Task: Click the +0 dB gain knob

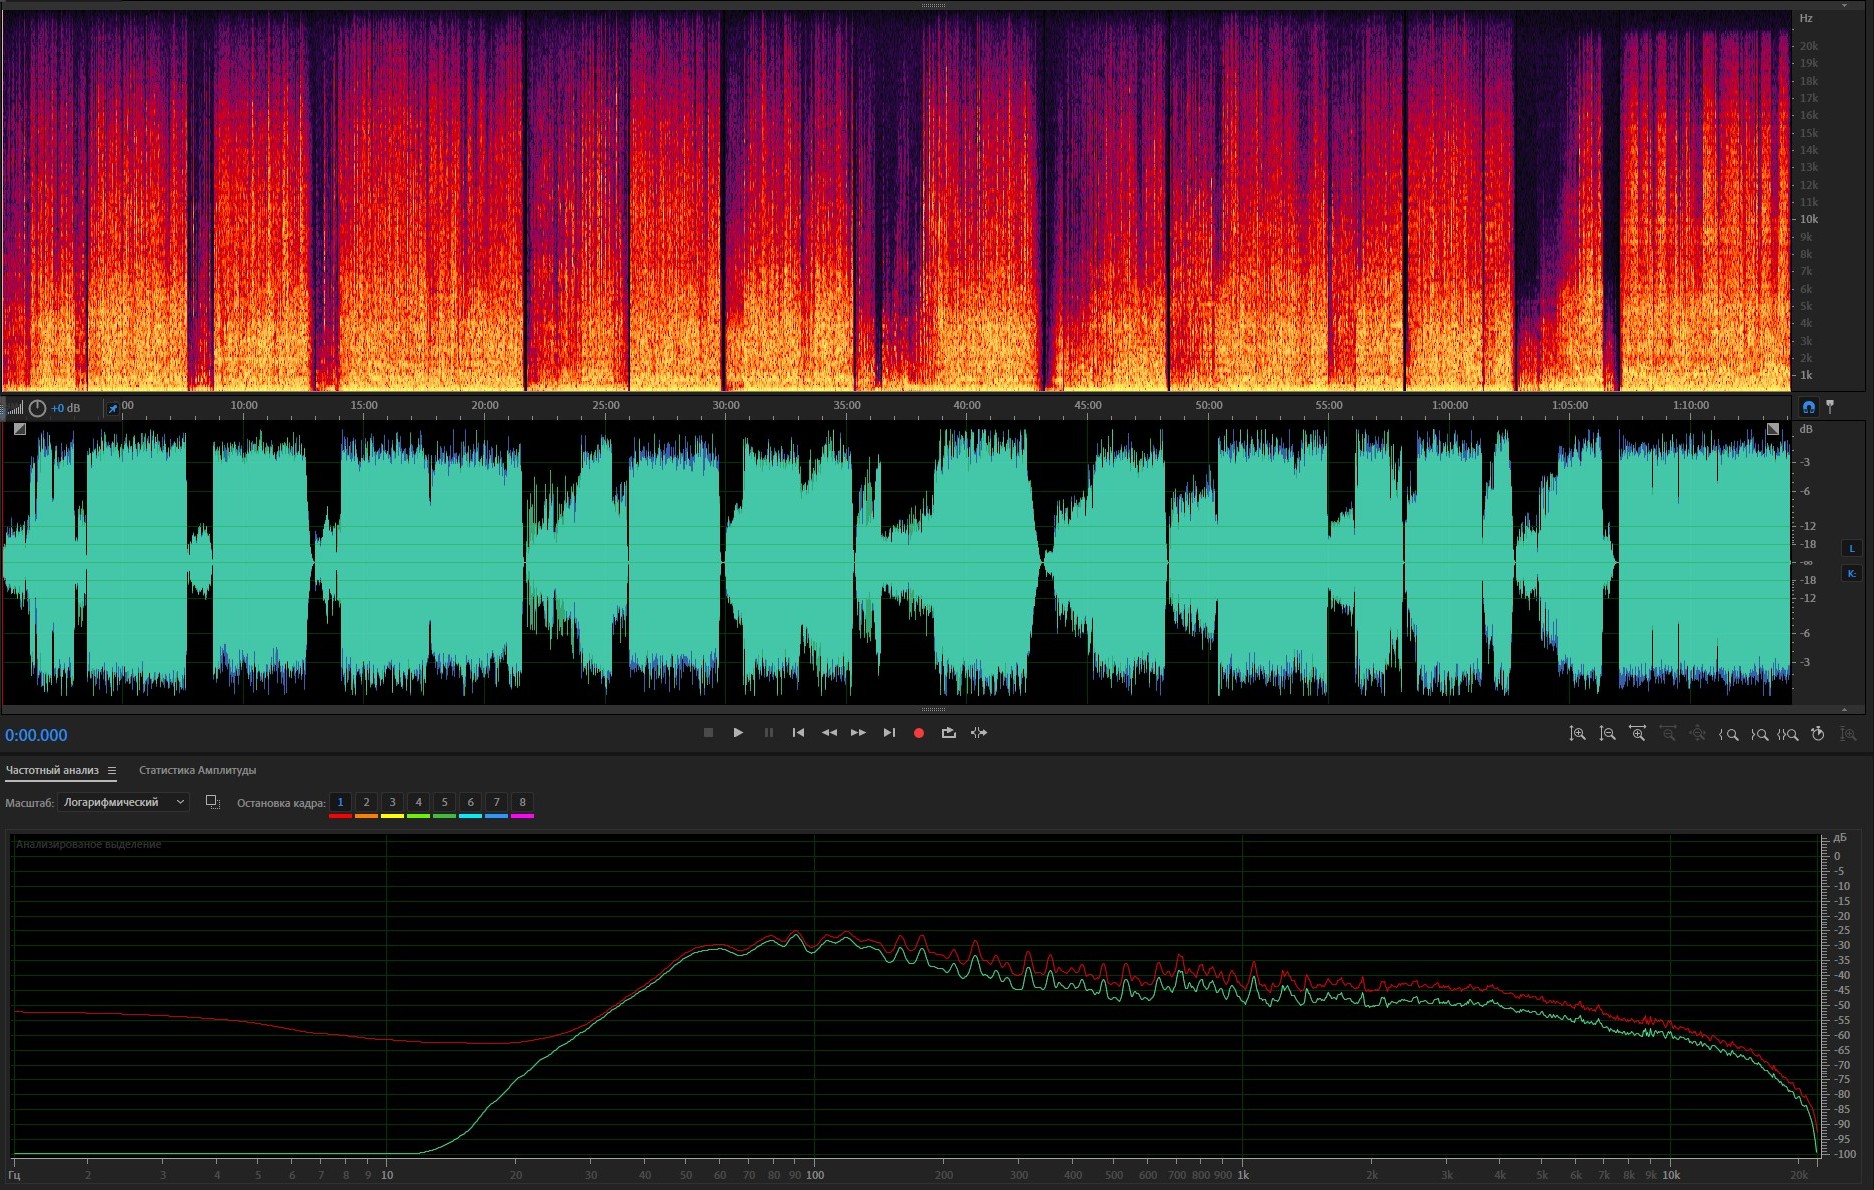Action: (x=37, y=408)
